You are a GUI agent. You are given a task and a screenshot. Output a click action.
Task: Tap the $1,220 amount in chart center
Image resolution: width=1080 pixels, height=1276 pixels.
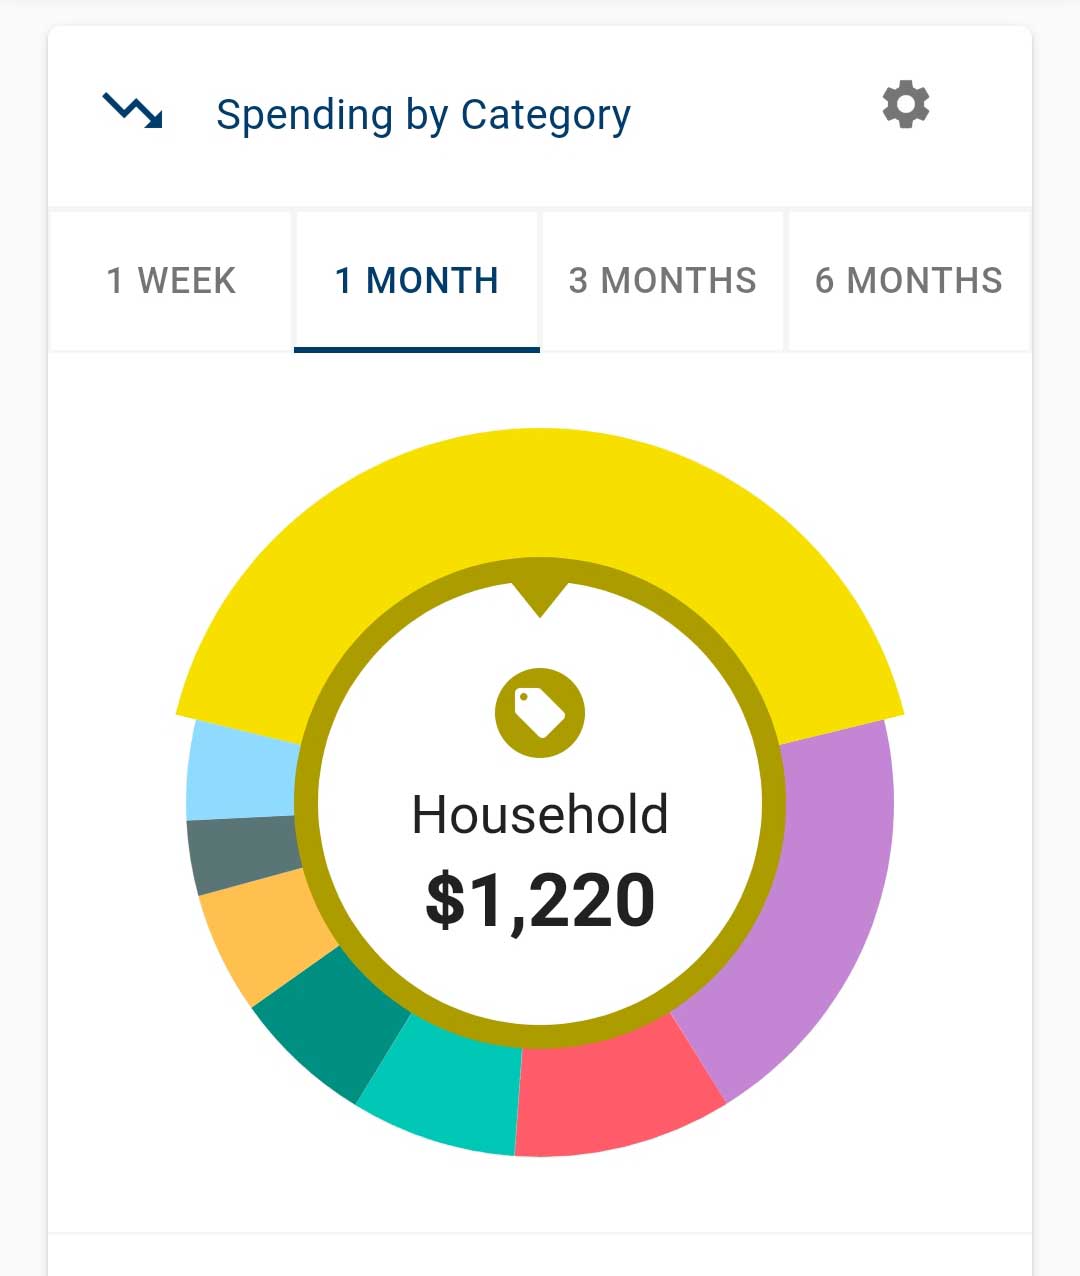(x=540, y=900)
